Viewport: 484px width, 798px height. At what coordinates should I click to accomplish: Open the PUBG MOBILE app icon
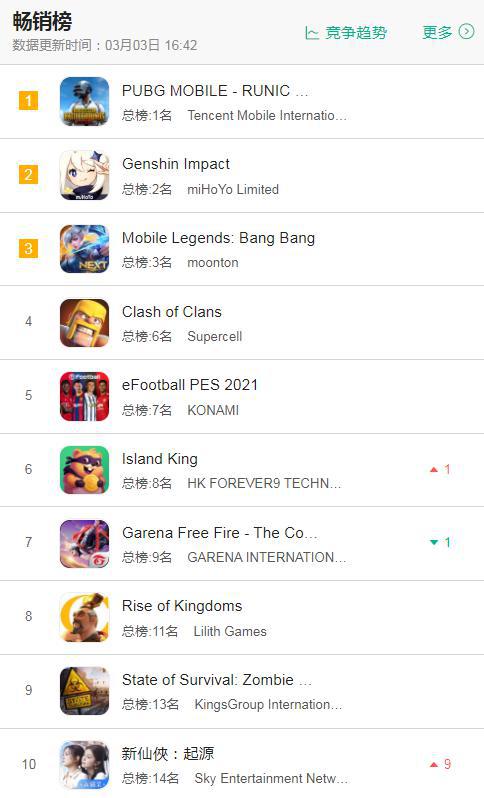point(84,101)
